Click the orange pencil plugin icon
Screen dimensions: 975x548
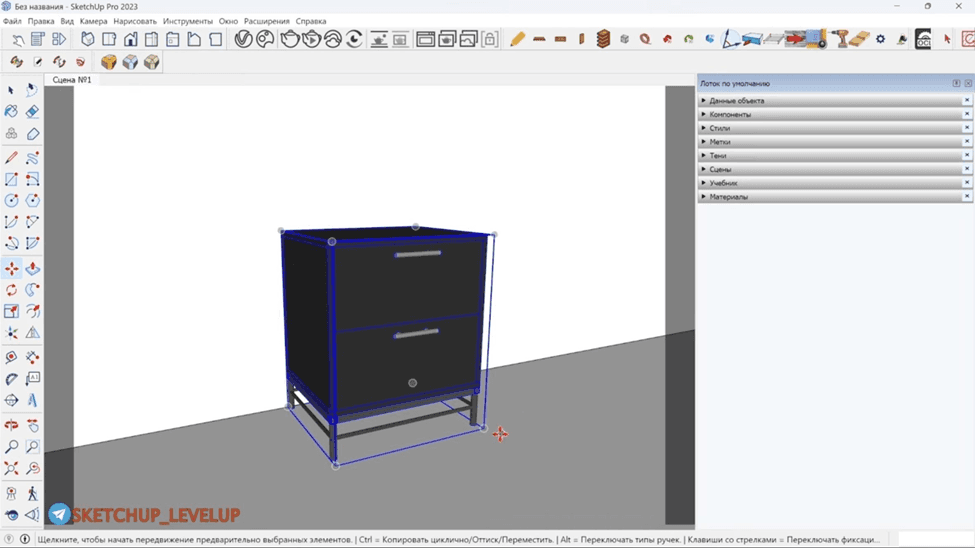pyautogui.click(x=517, y=39)
